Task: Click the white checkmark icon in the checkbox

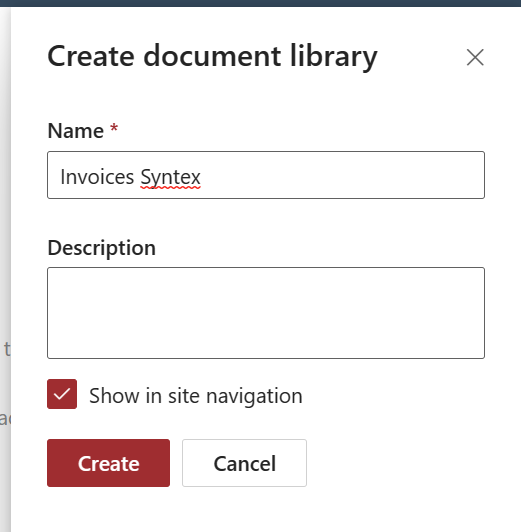Action: click(x=62, y=394)
